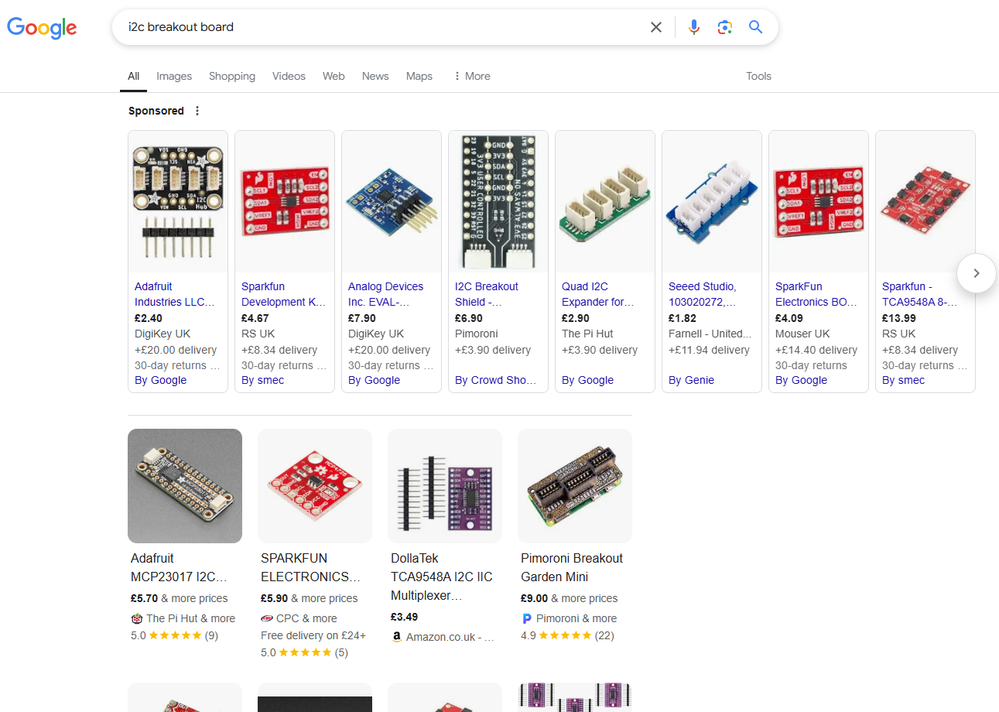Show more sponsored products with the arrow
The image size is (999, 712).
pos(977,273)
